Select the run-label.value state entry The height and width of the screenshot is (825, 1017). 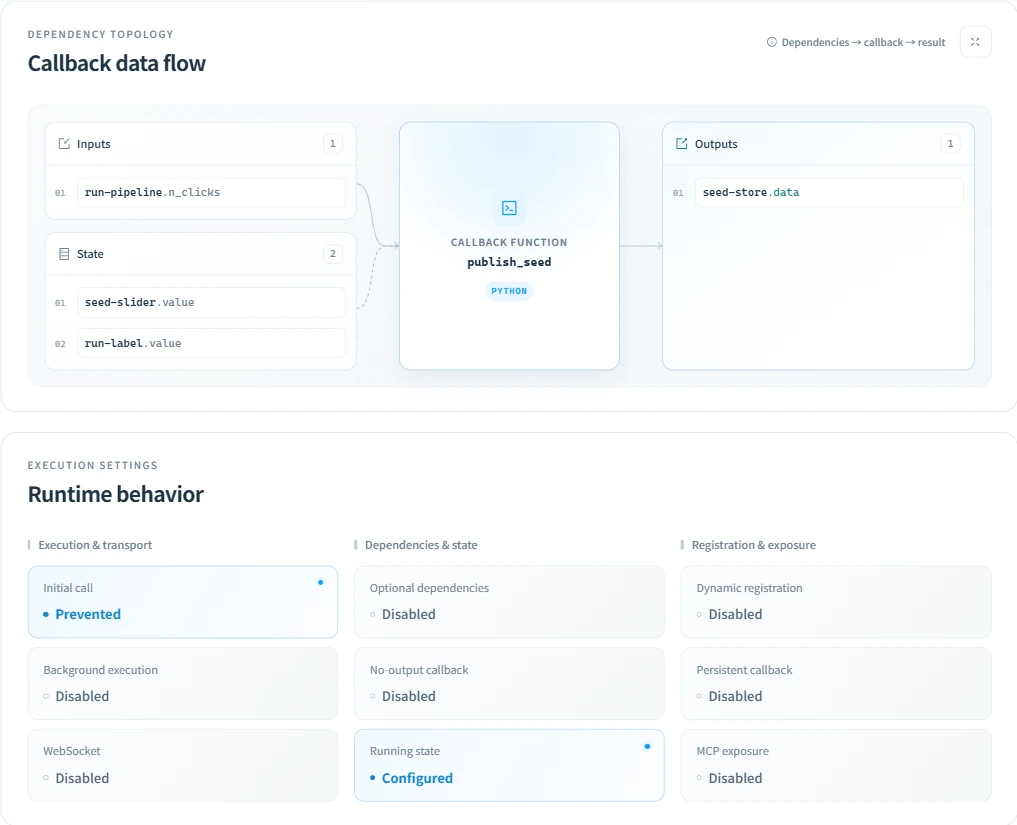211,343
